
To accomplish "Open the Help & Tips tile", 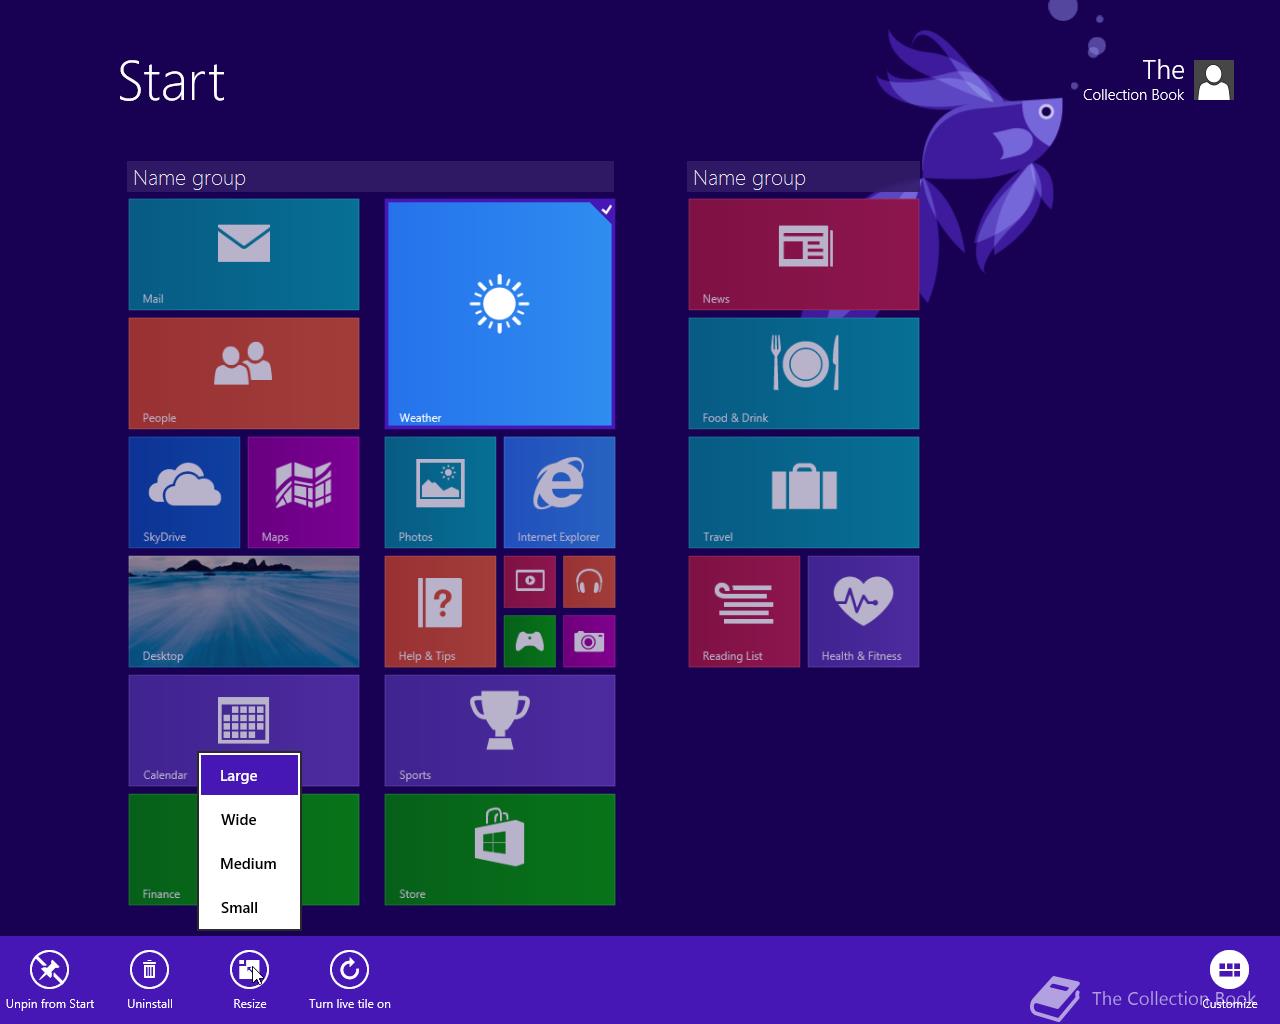I will pyautogui.click(x=440, y=611).
